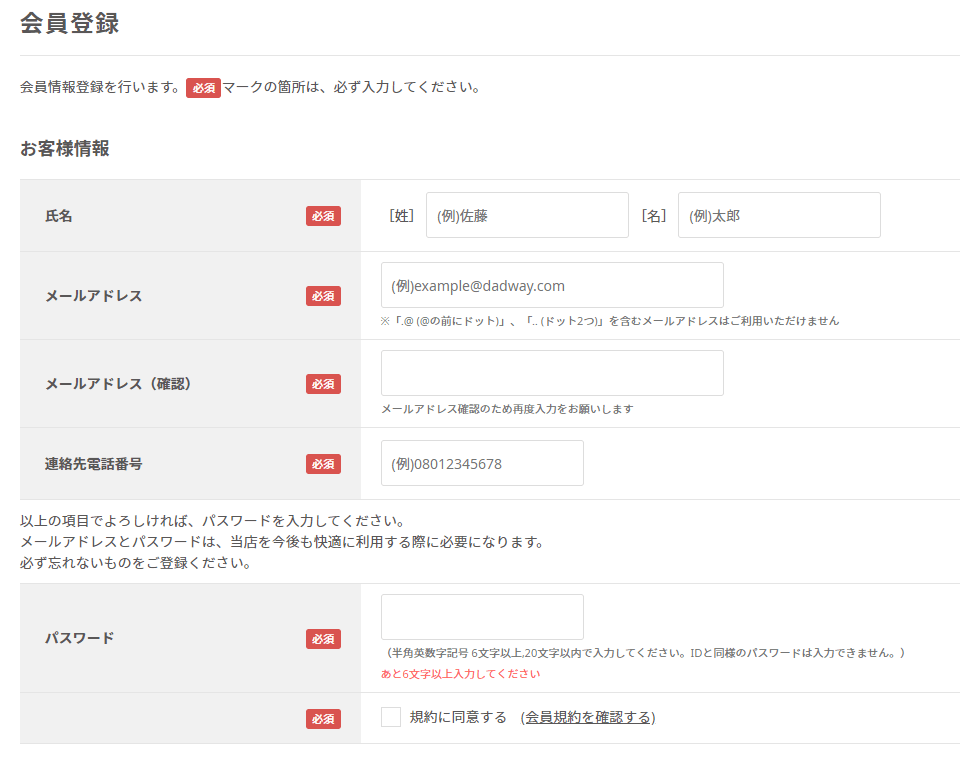Click the 氏名 field label
960x773 pixels.
59,216
